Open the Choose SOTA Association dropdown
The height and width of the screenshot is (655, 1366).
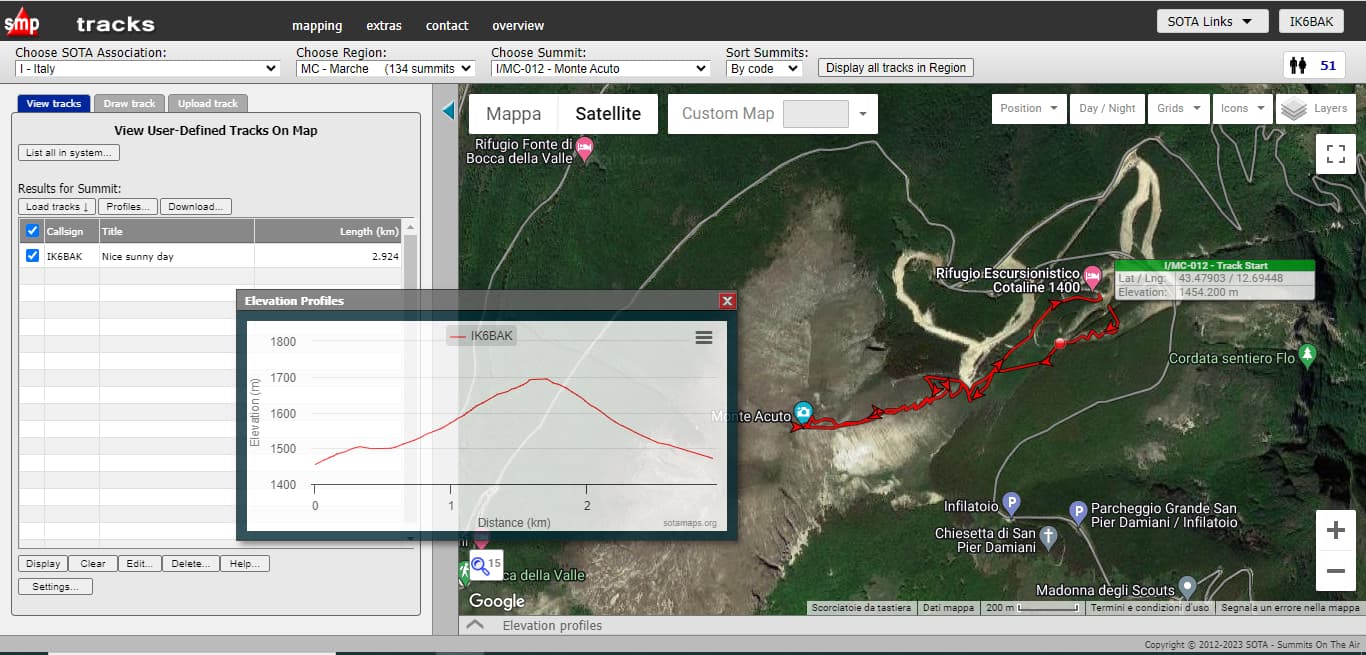(147, 69)
